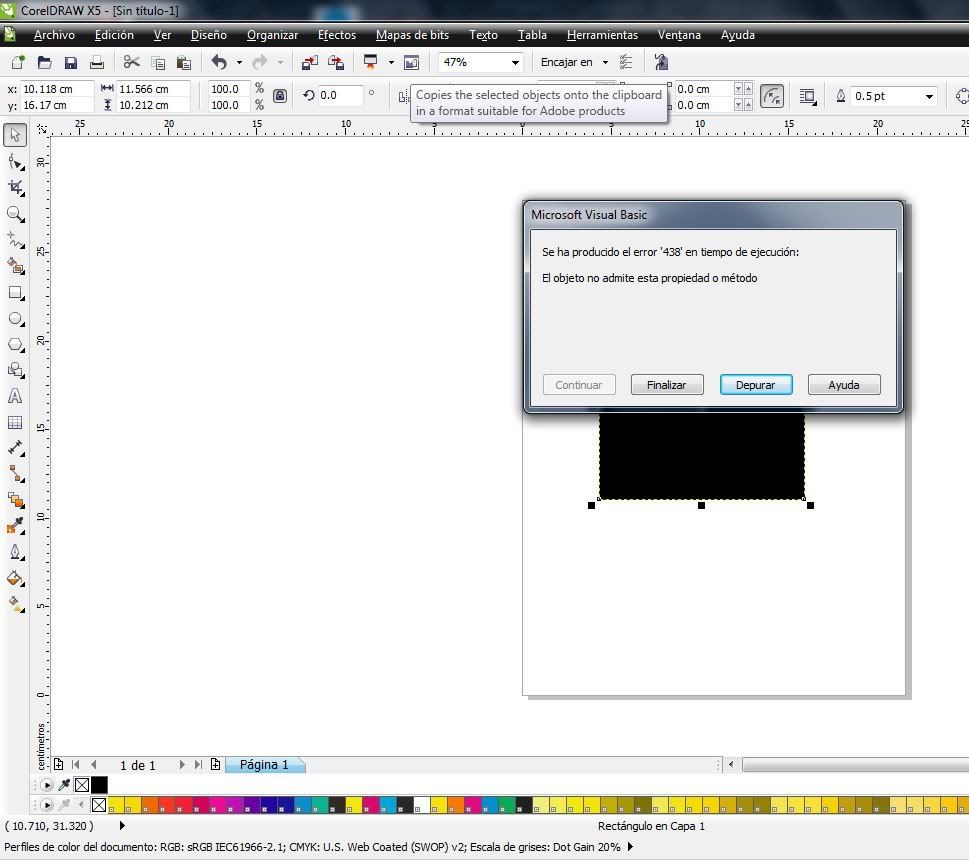Click the Finalizar button
This screenshot has width=969, height=860.
(667, 385)
